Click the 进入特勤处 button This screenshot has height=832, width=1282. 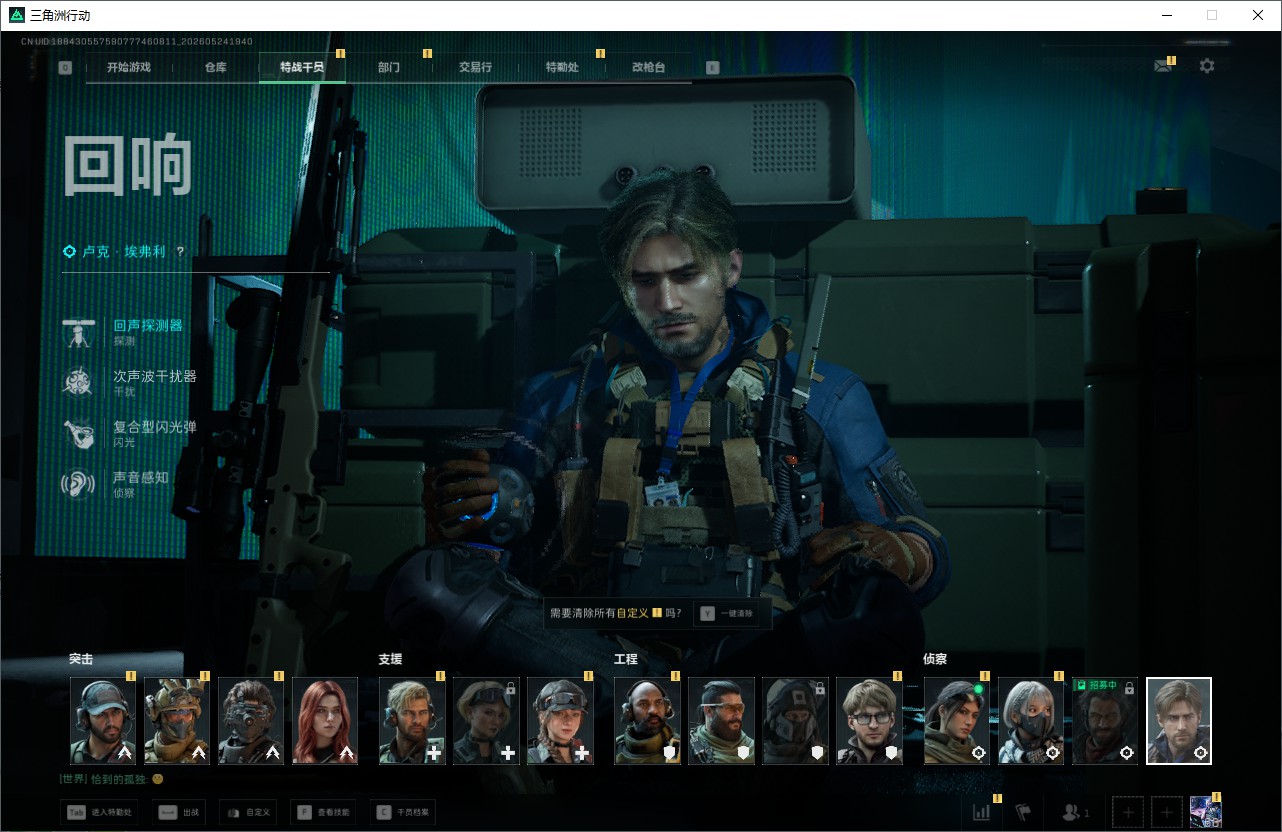coord(101,812)
